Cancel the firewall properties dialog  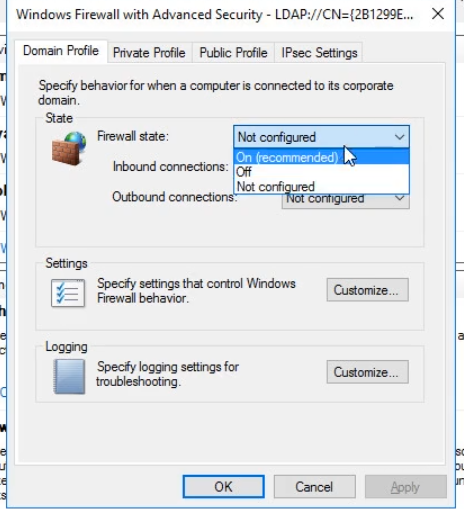(314, 487)
